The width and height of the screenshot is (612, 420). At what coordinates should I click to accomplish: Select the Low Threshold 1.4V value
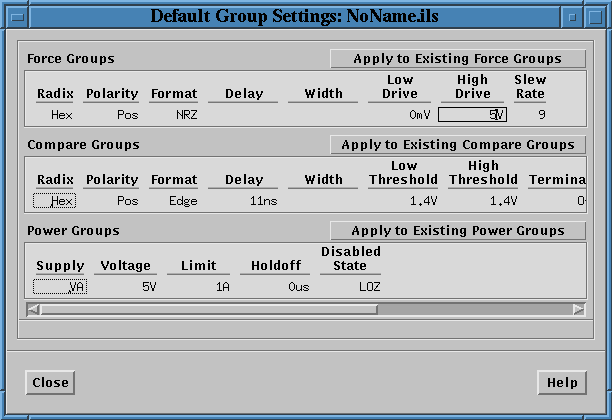[423, 201]
